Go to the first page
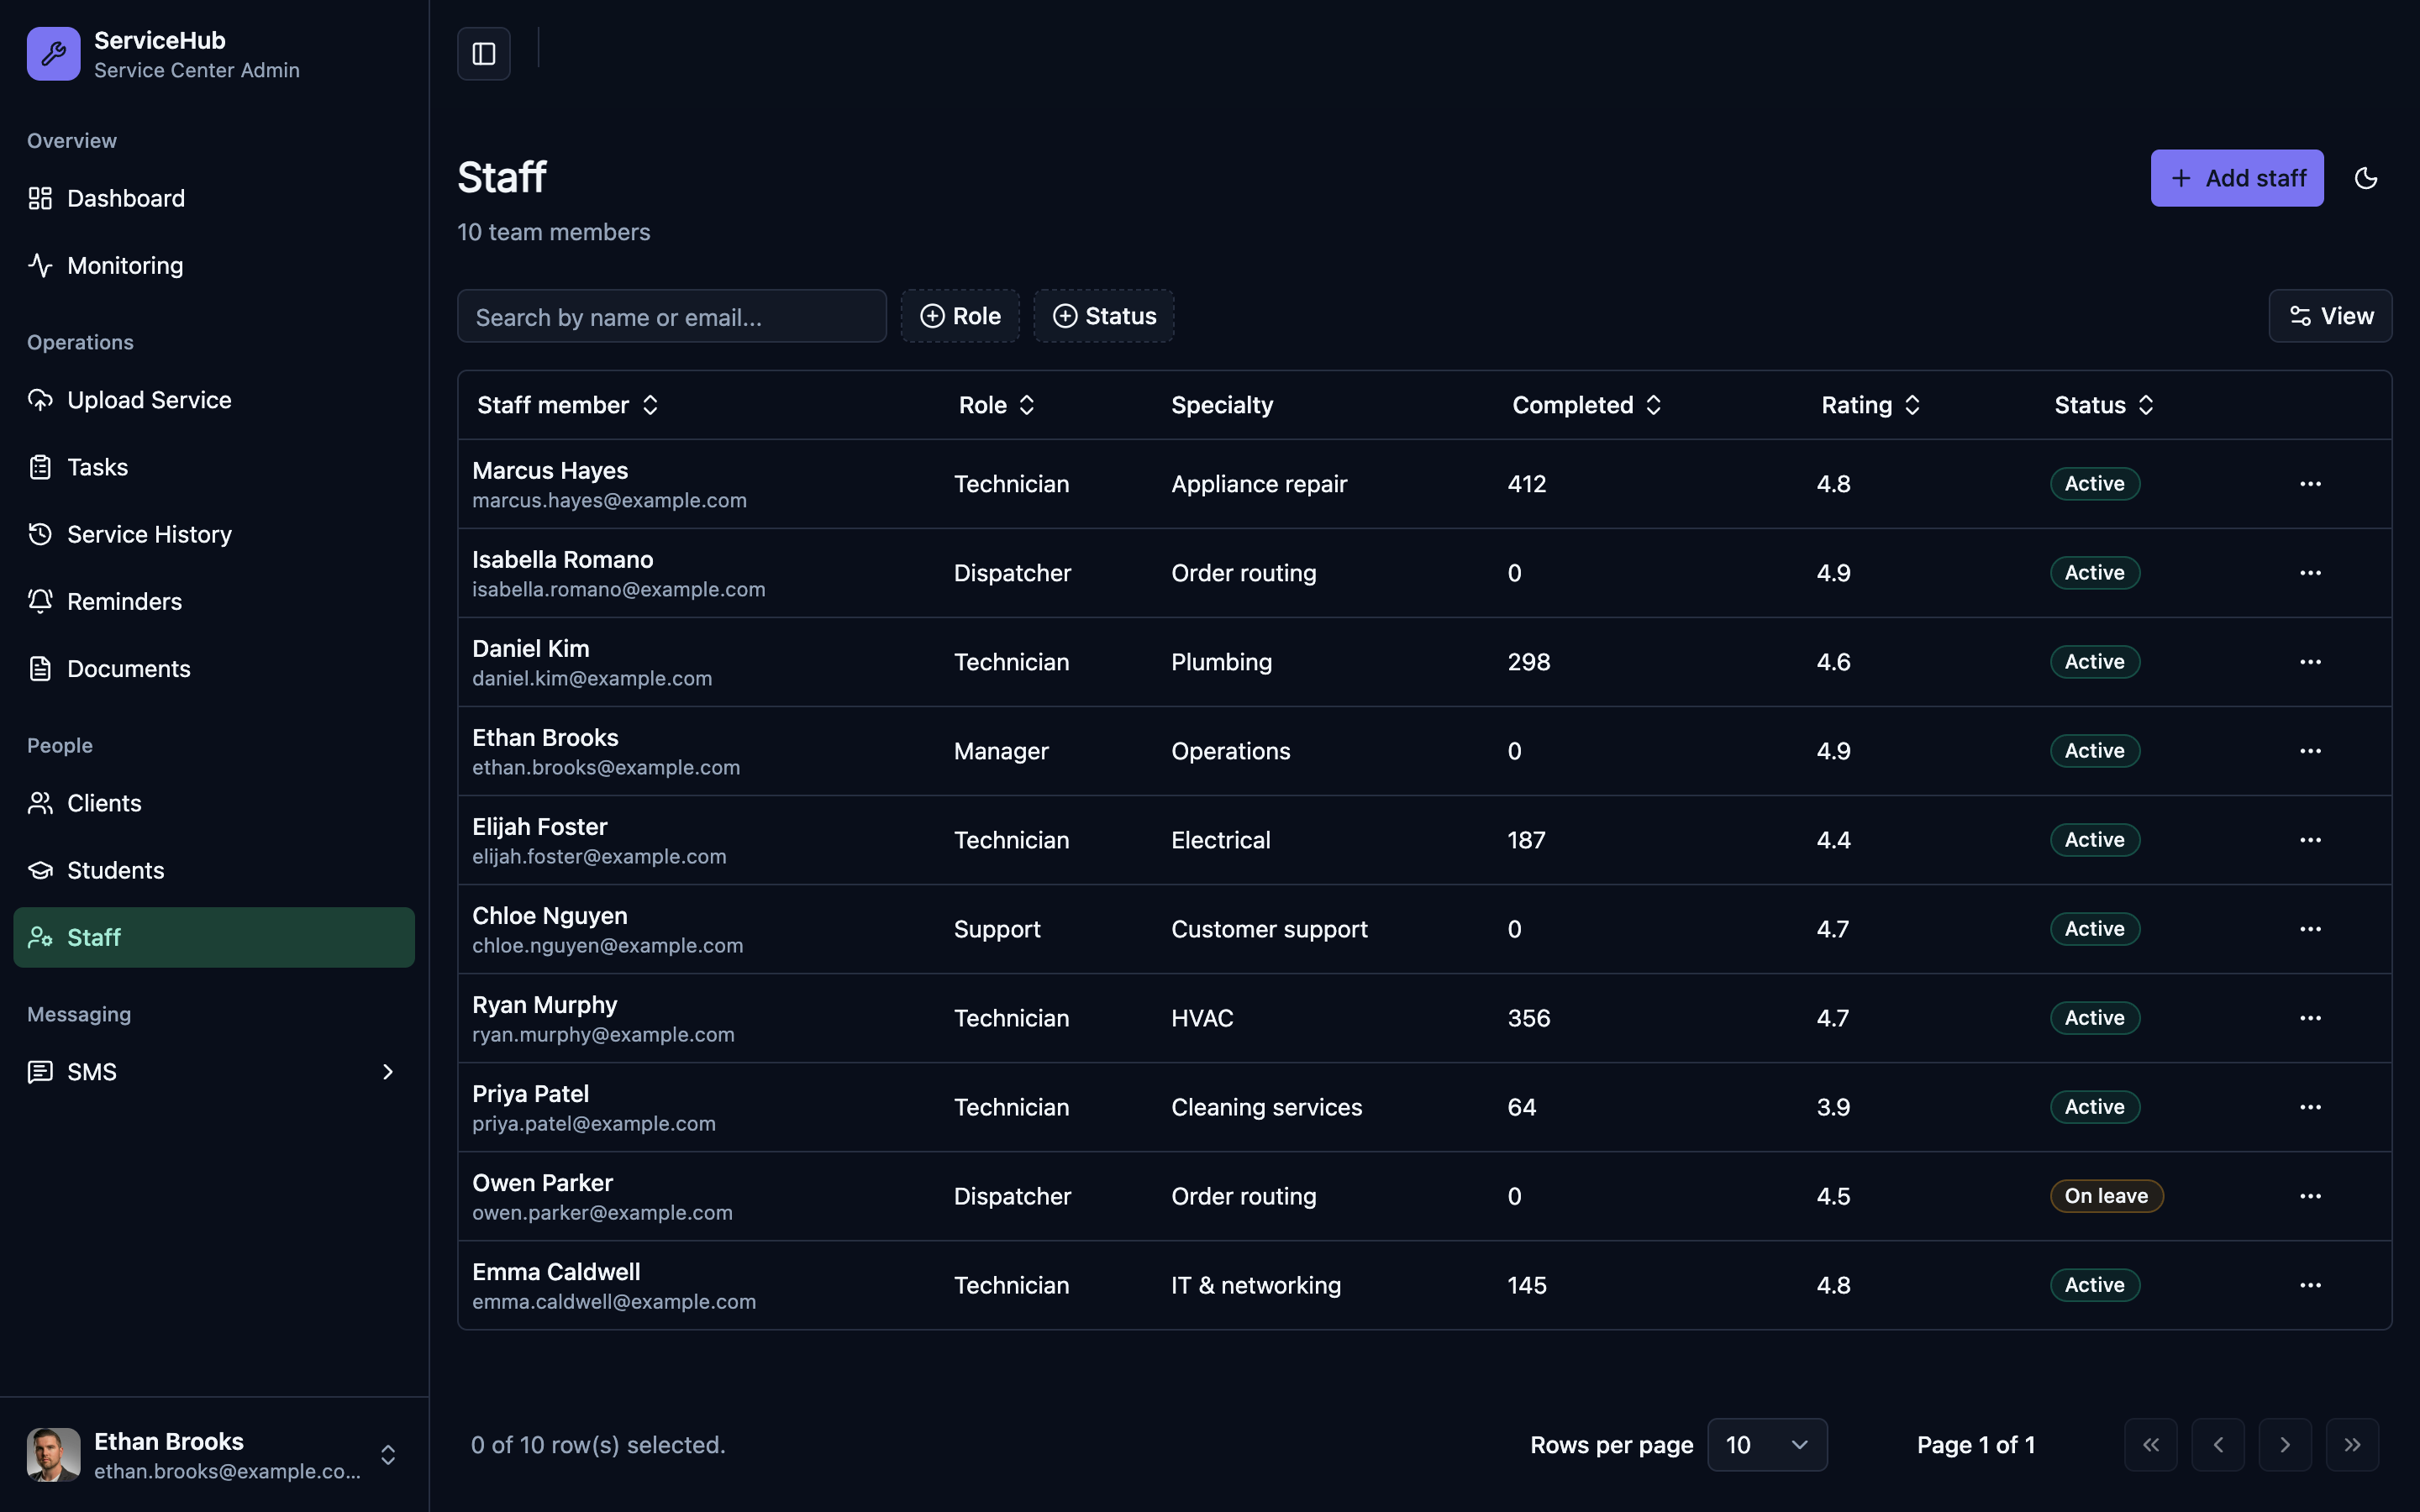The image size is (2420, 1512). 2151,1445
